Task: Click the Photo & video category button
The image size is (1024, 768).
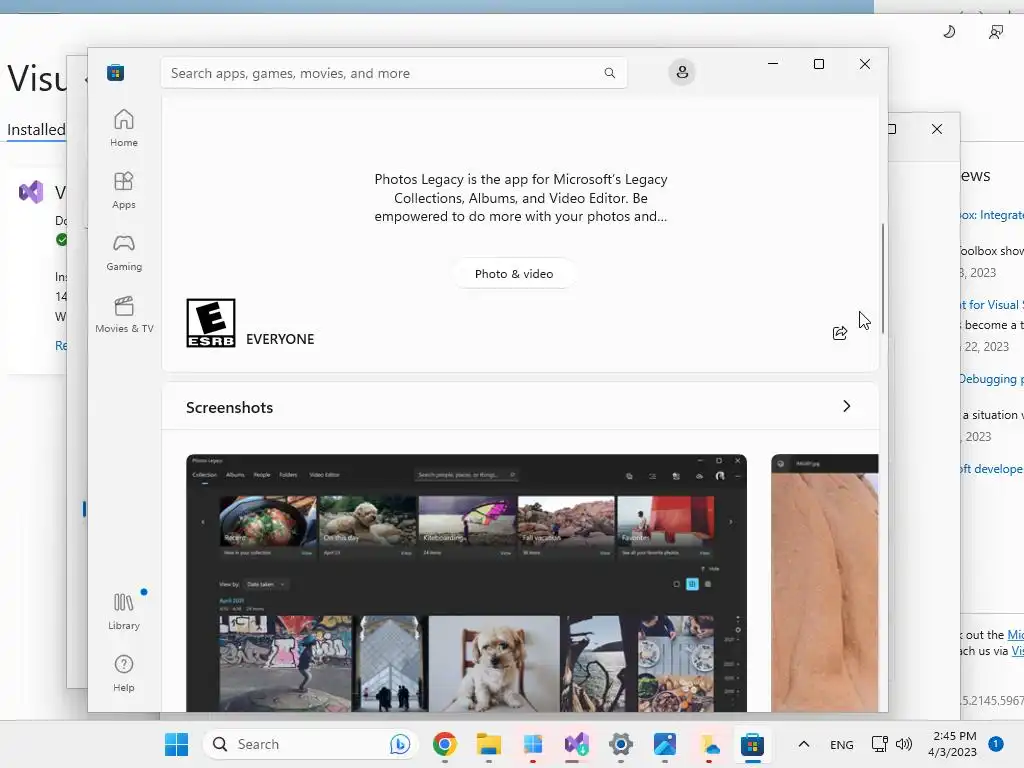Action: (x=514, y=274)
